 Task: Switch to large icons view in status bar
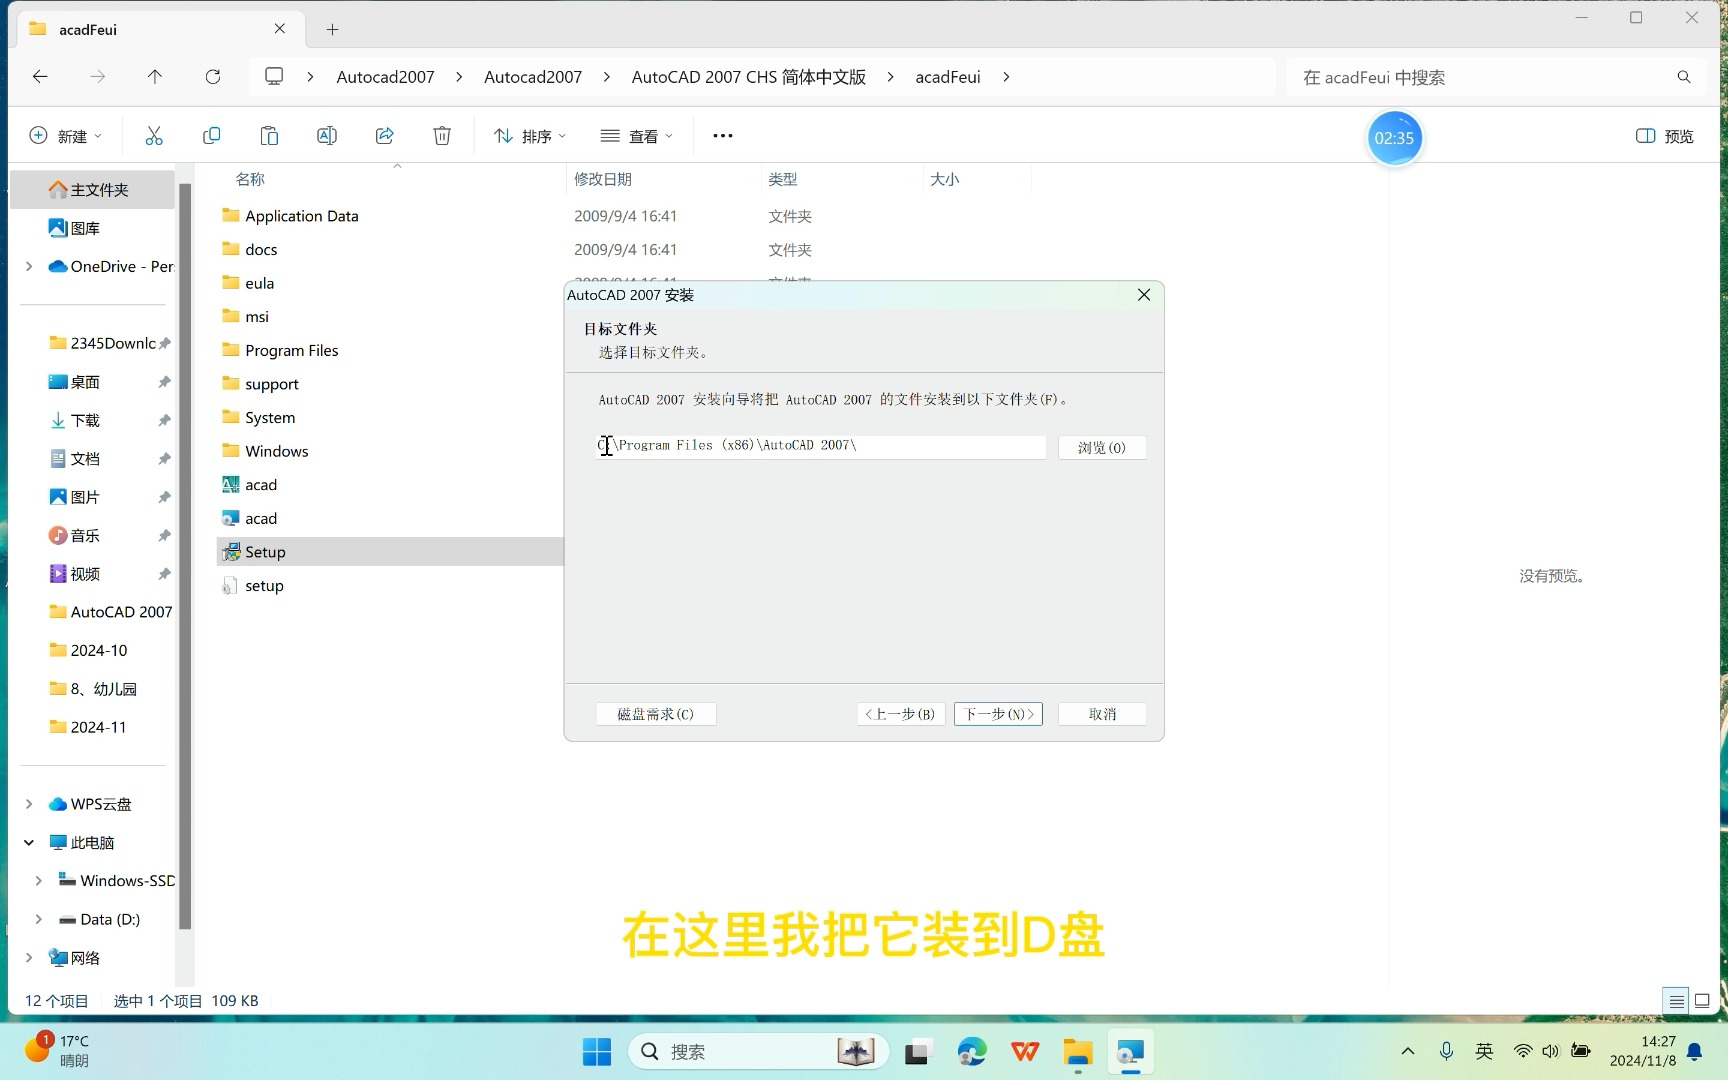pos(1702,1001)
